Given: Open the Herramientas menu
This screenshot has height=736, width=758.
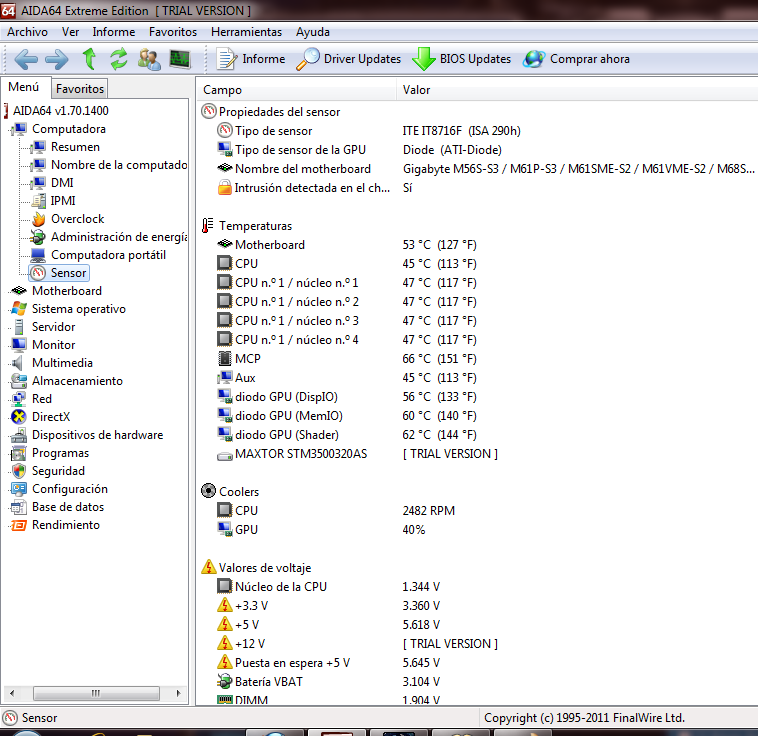Looking at the screenshot, I should click(x=246, y=32).
